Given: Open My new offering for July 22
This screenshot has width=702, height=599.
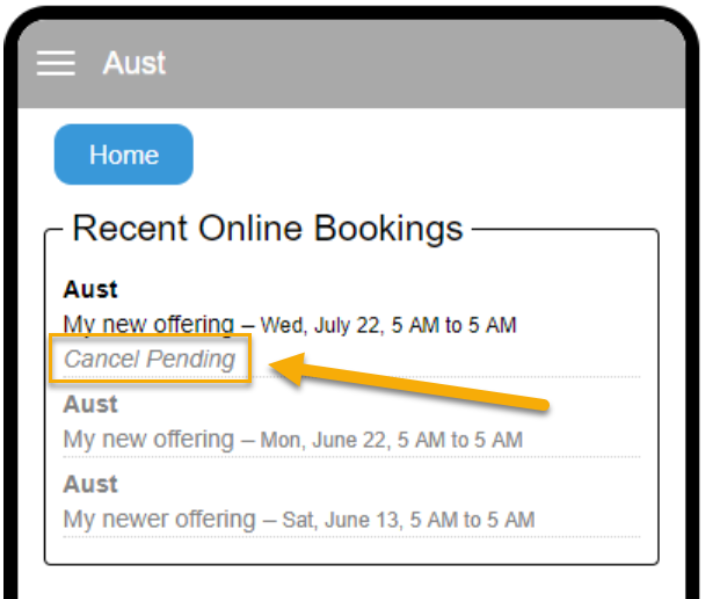Looking at the screenshot, I should pos(148,324).
